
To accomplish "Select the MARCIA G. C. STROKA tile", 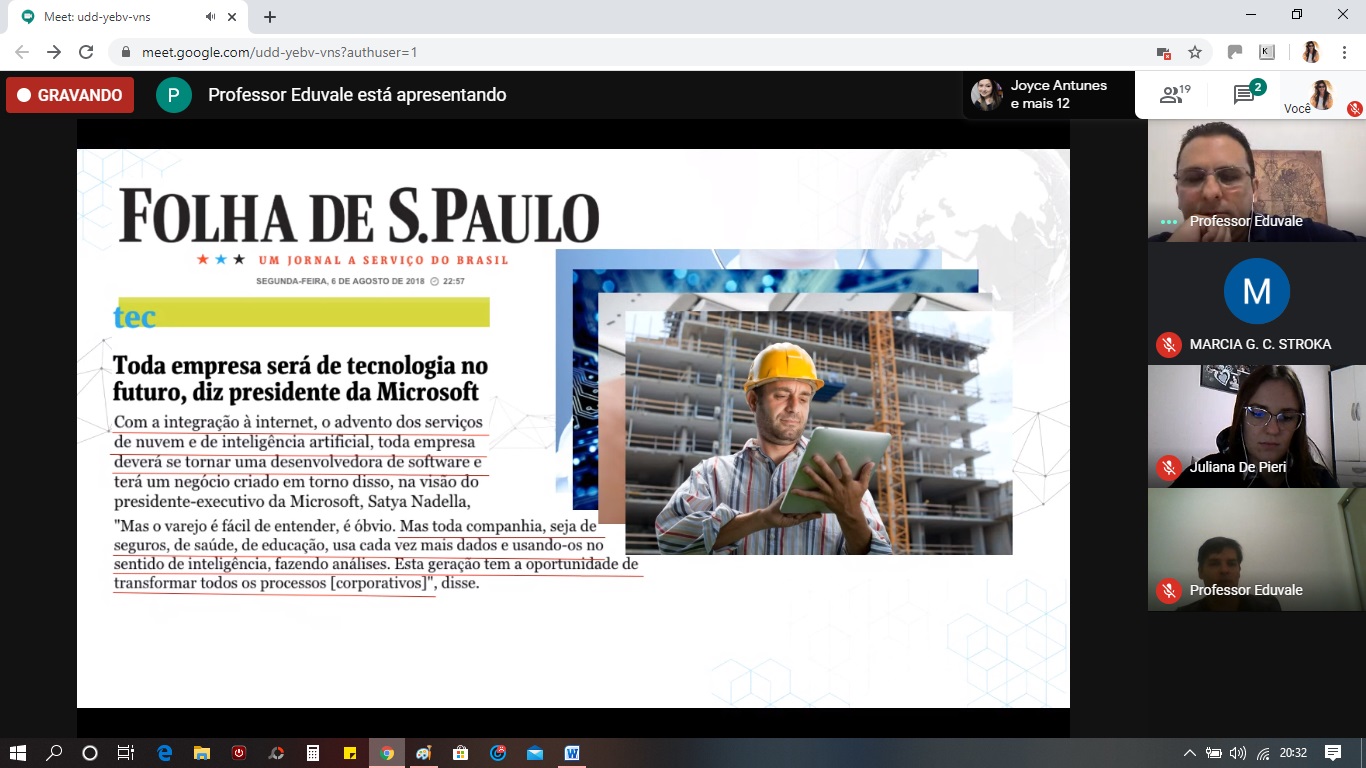I will [1256, 303].
